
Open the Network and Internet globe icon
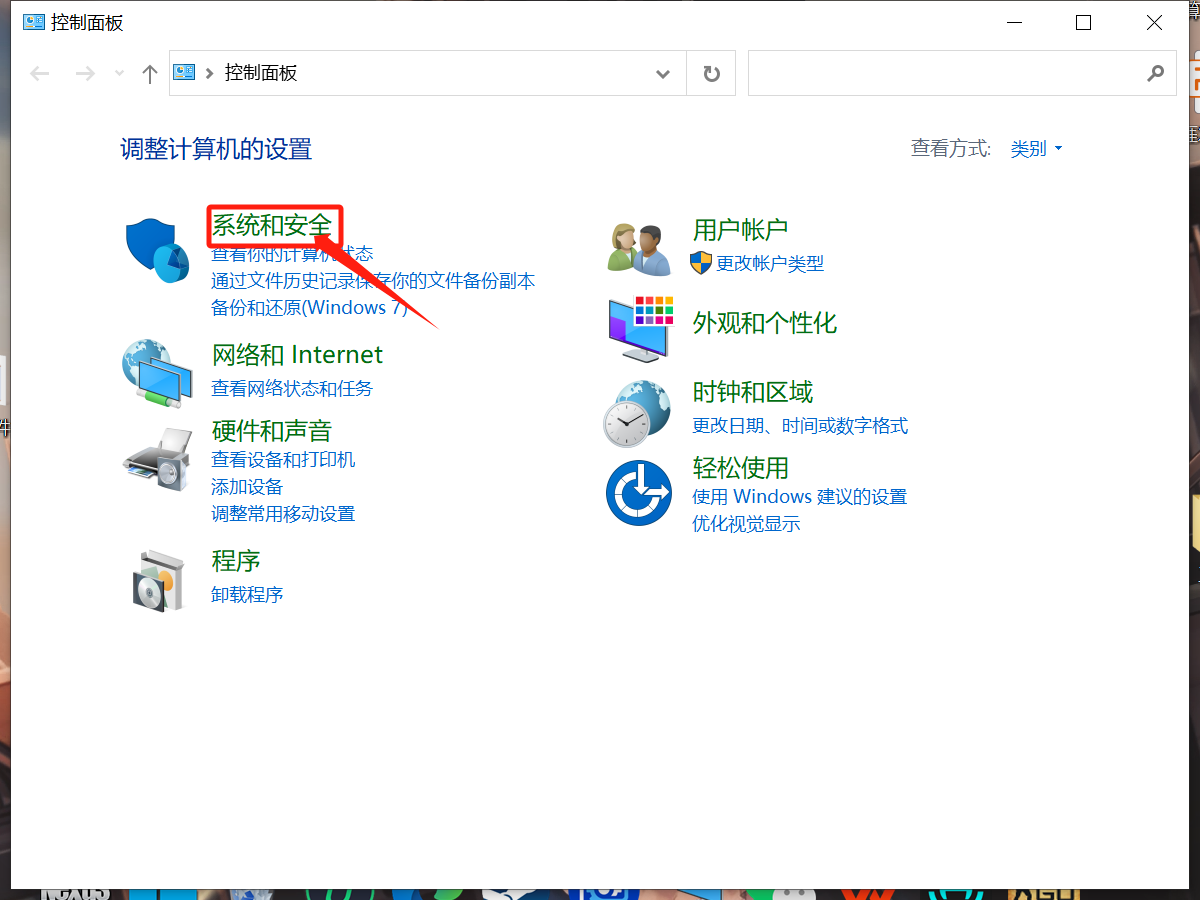pos(157,372)
